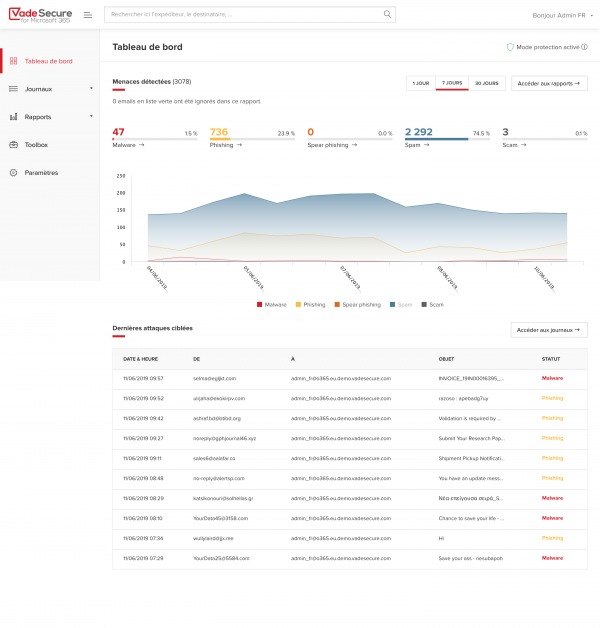Click the arrow next to Spear phishing
The width and height of the screenshot is (600, 628).
354,145
